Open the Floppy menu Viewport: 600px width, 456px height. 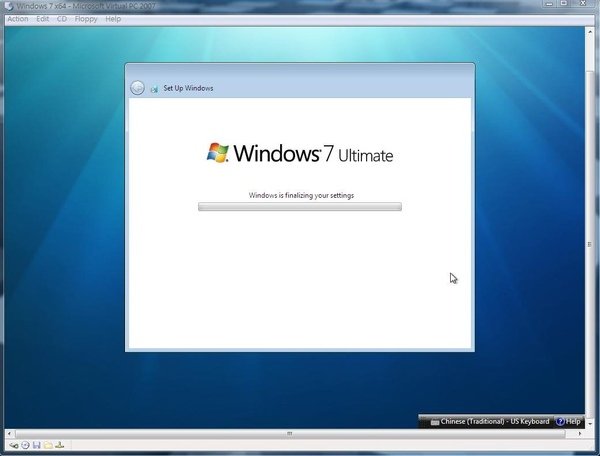86,19
